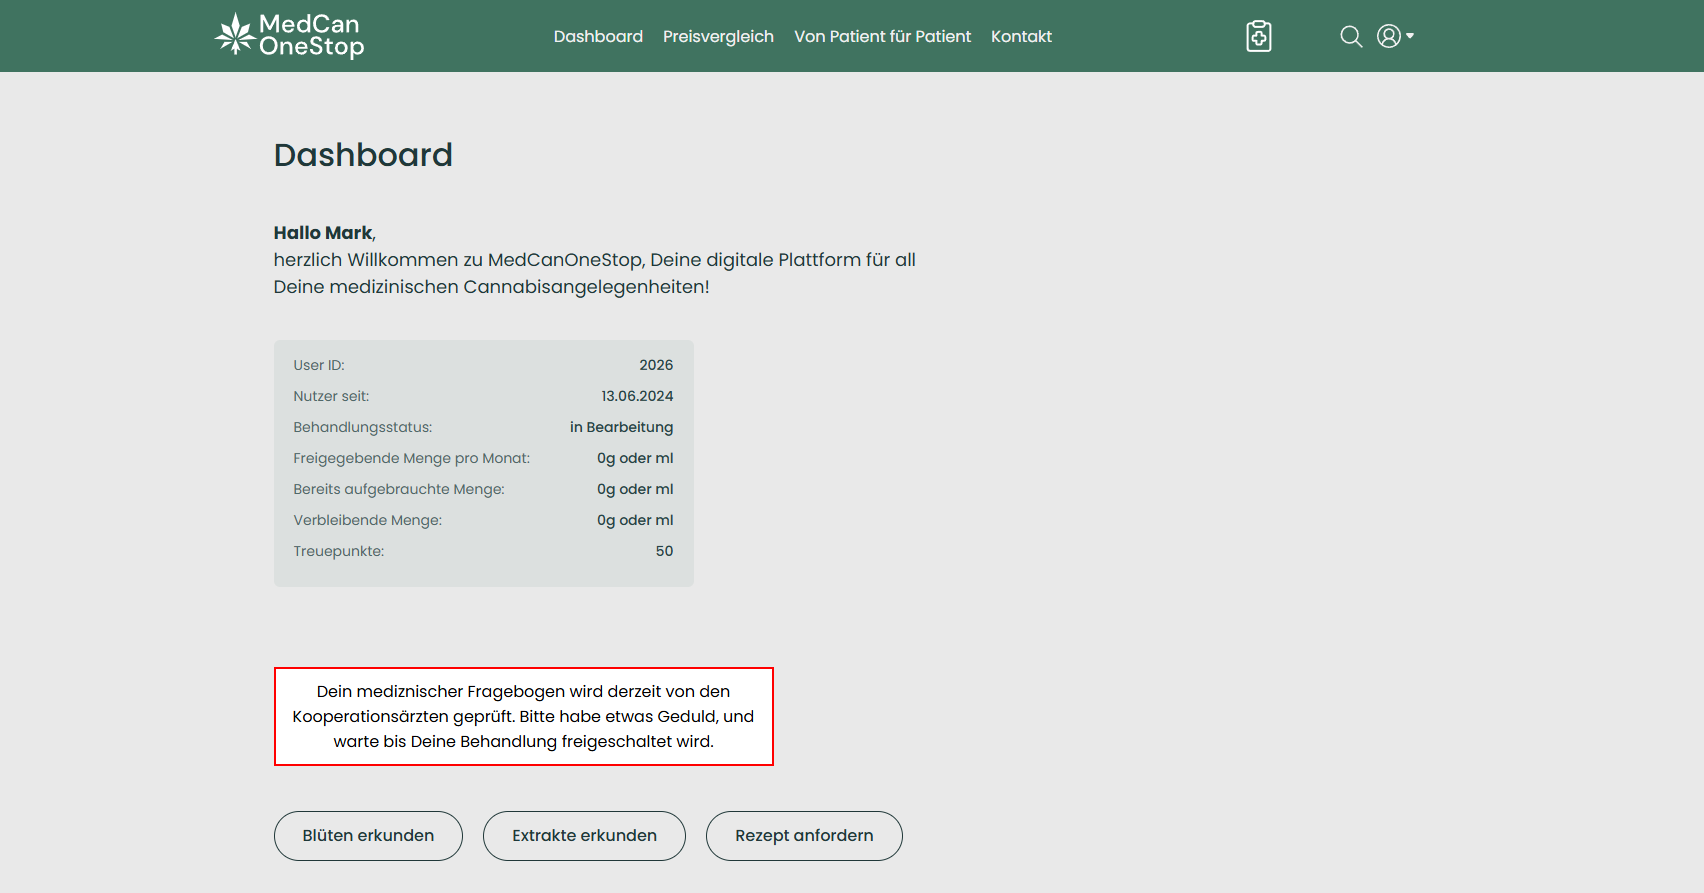This screenshot has width=1704, height=893.
Task: Open the medical clipboard icon in header
Action: 1258,36
